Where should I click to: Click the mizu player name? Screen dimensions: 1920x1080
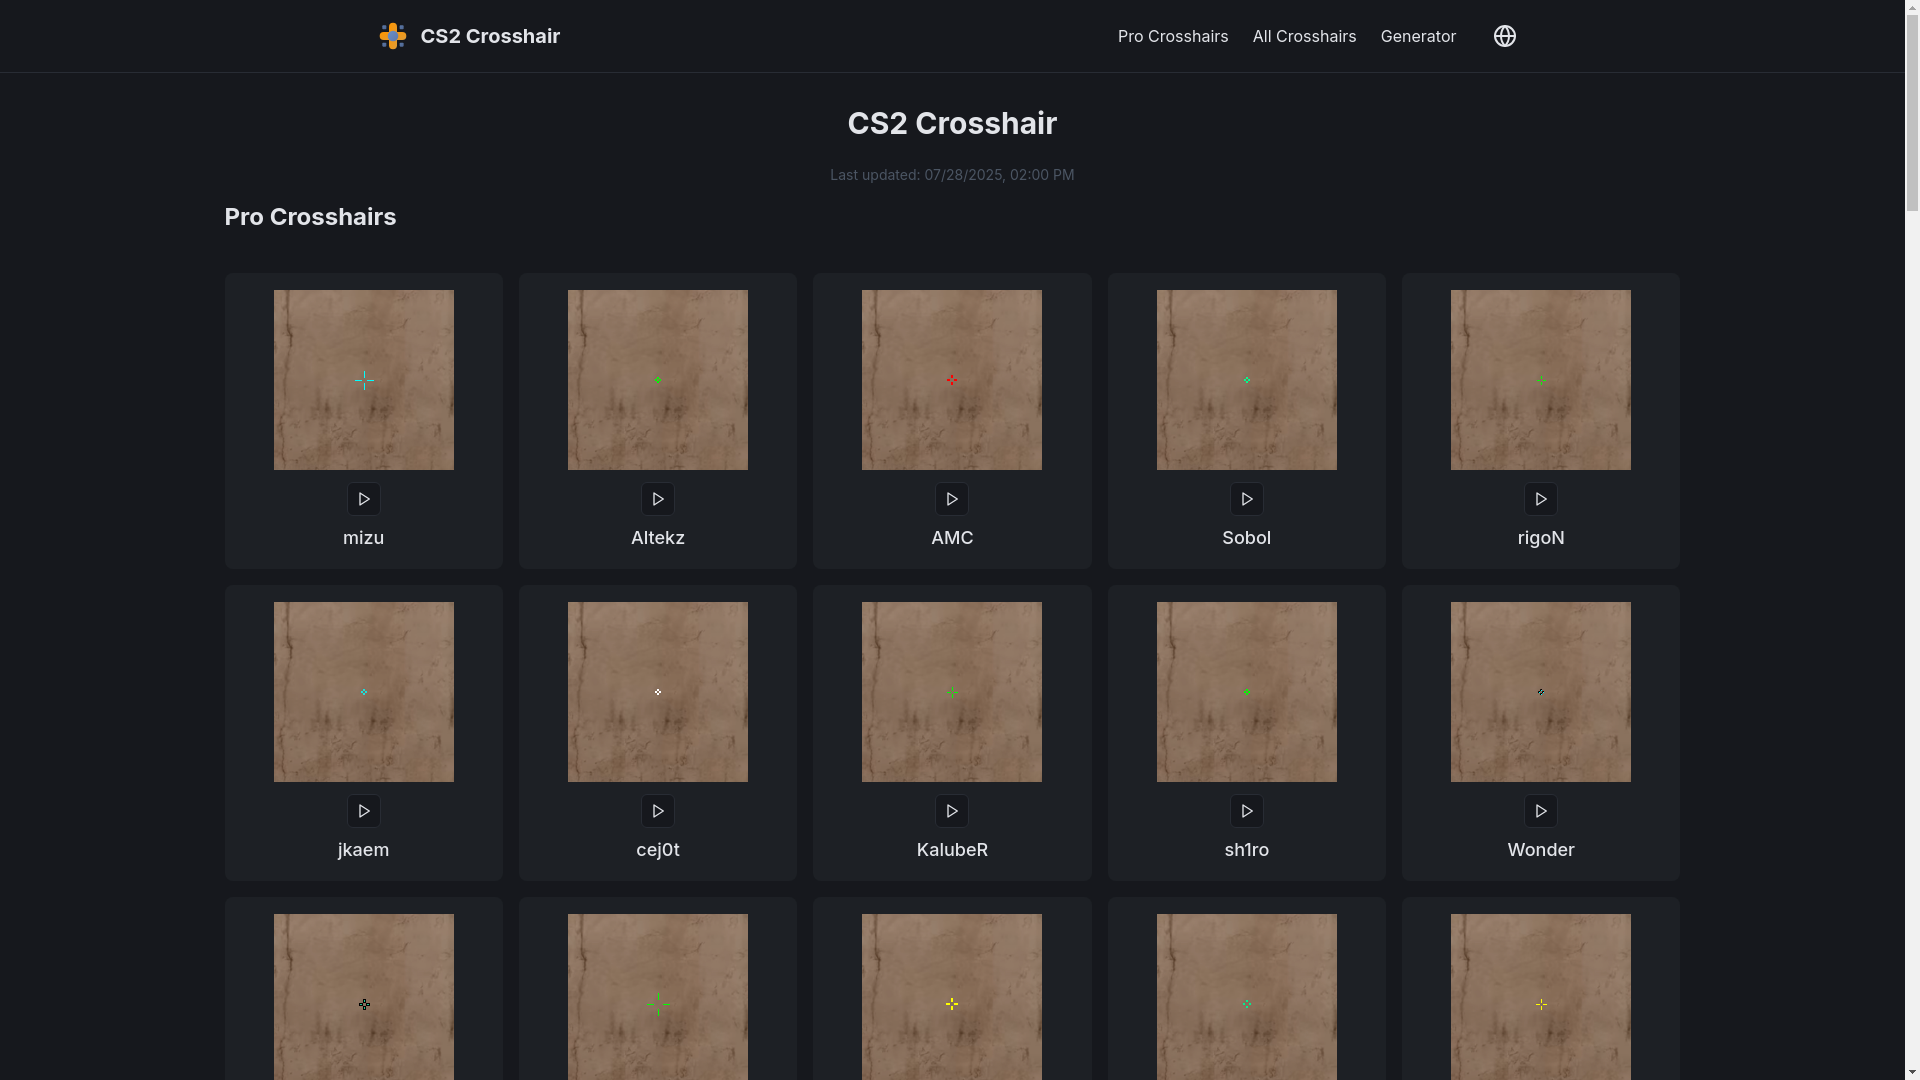point(364,538)
